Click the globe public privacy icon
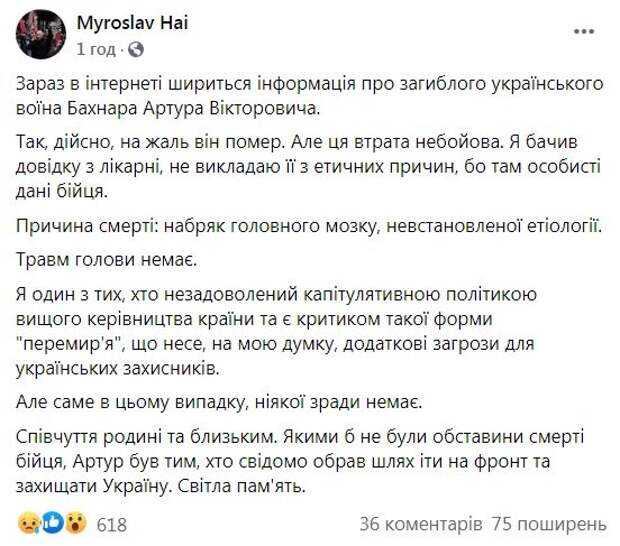The width and height of the screenshot is (620, 546). [137, 48]
